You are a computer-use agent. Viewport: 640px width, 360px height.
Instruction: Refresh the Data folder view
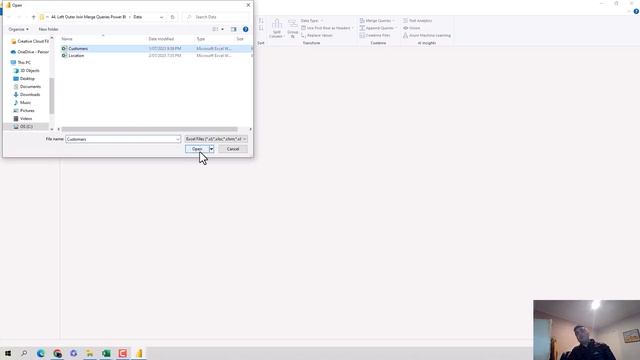pyautogui.click(x=172, y=17)
